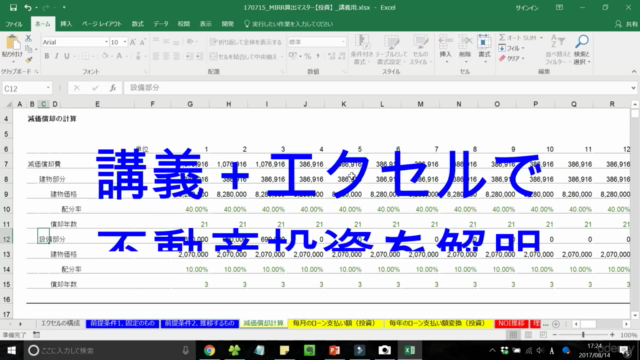Collapse the ribbon with the chevron
The width and height of the screenshot is (640, 360).
point(634,71)
